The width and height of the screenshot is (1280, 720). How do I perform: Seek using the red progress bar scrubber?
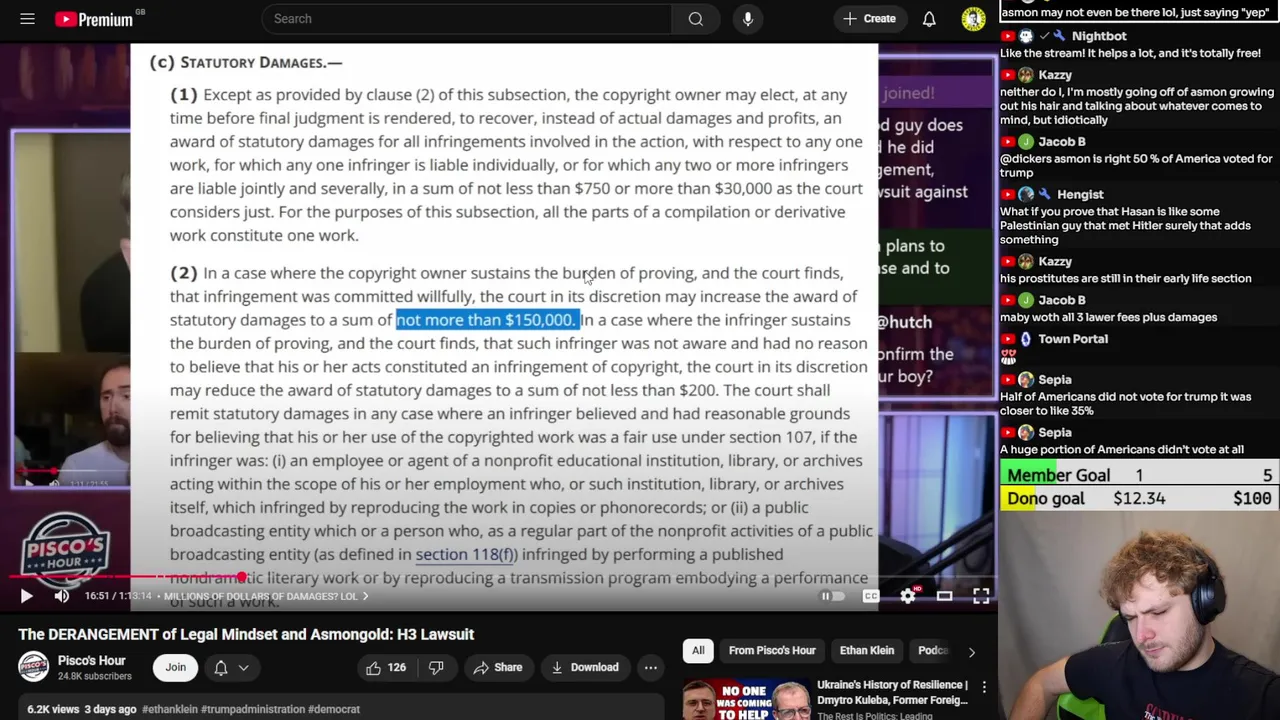tap(241, 577)
